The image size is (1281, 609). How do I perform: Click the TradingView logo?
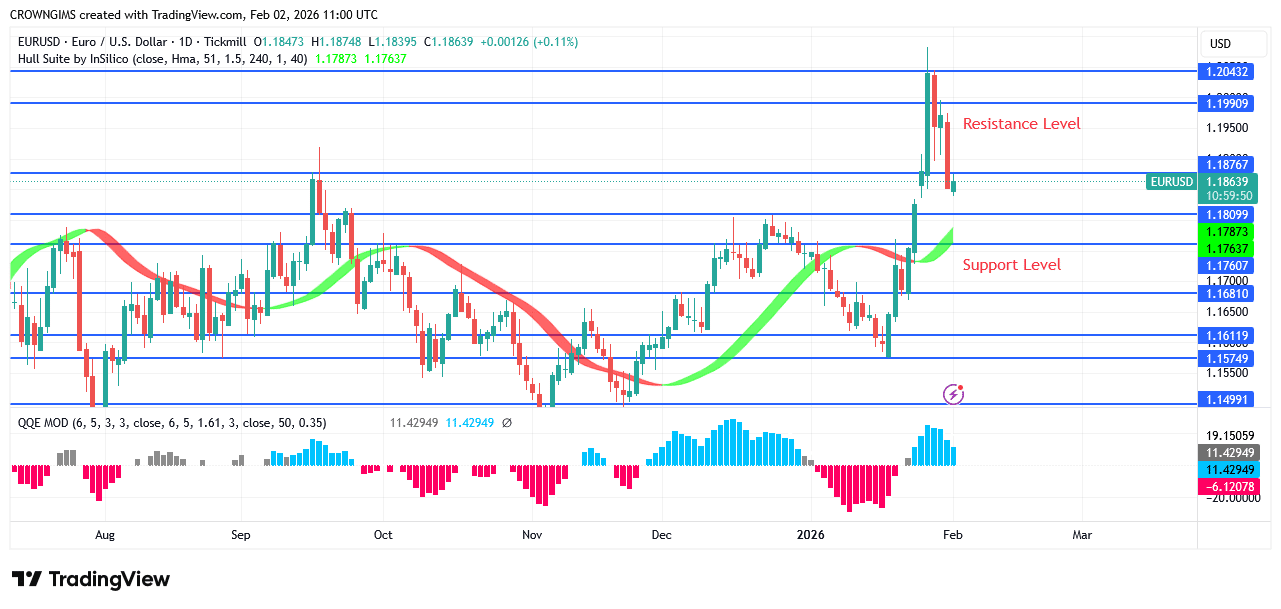click(90, 580)
